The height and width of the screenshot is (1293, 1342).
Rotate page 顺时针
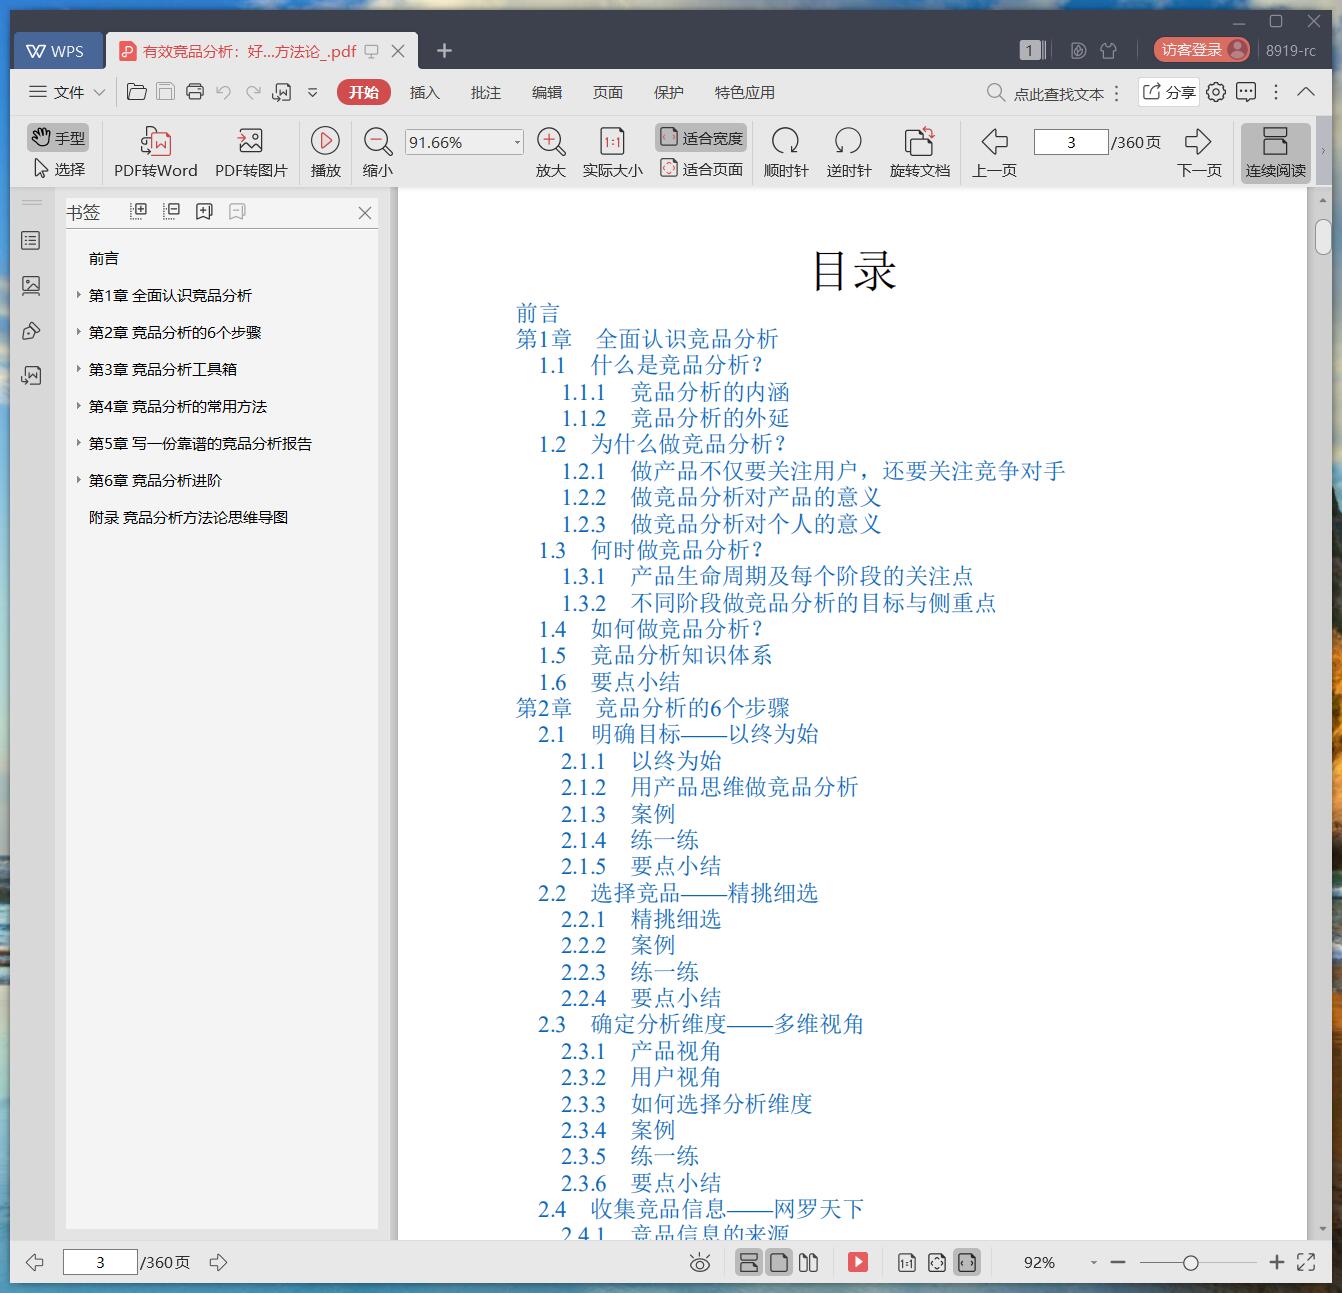click(786, 152)
